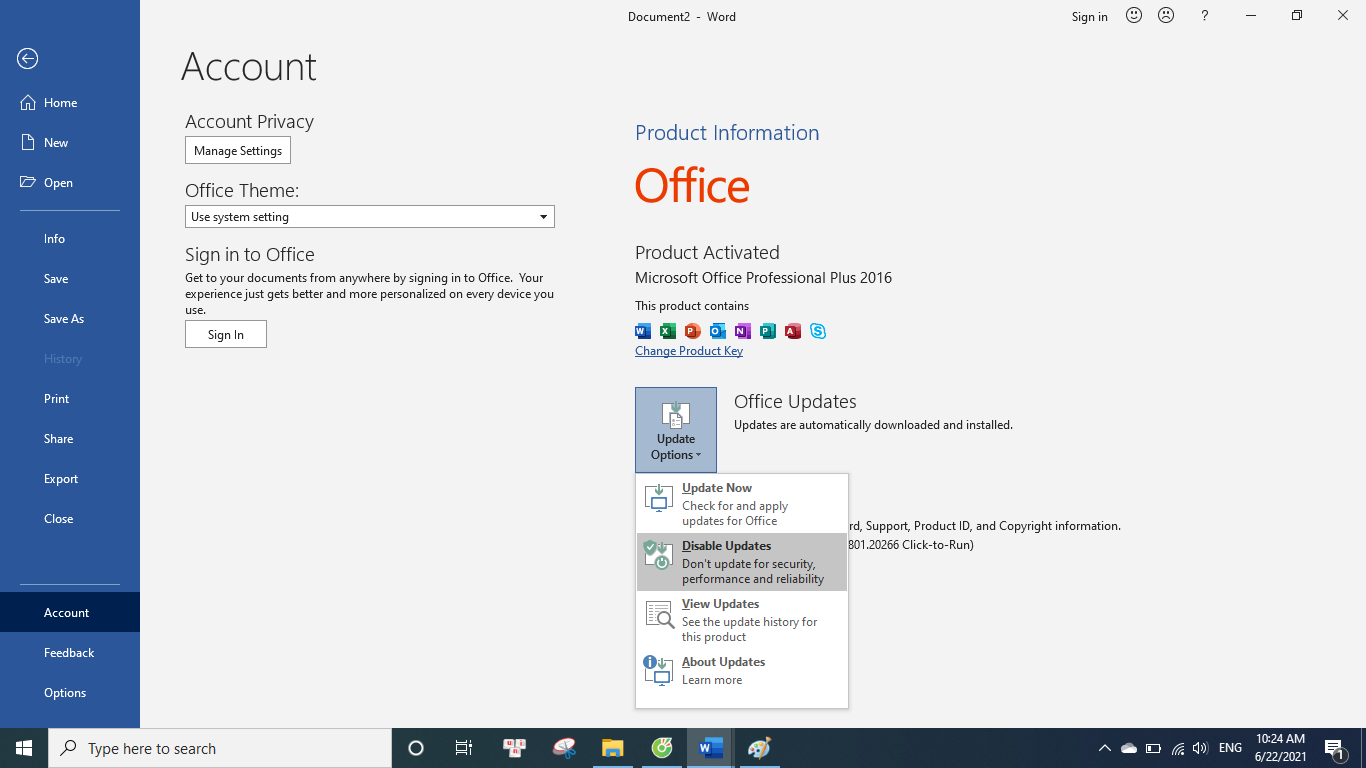This screenshot has width=1366, height=768.
Task: Click the Outlook icon in the product list
Action: click(717, 331)
